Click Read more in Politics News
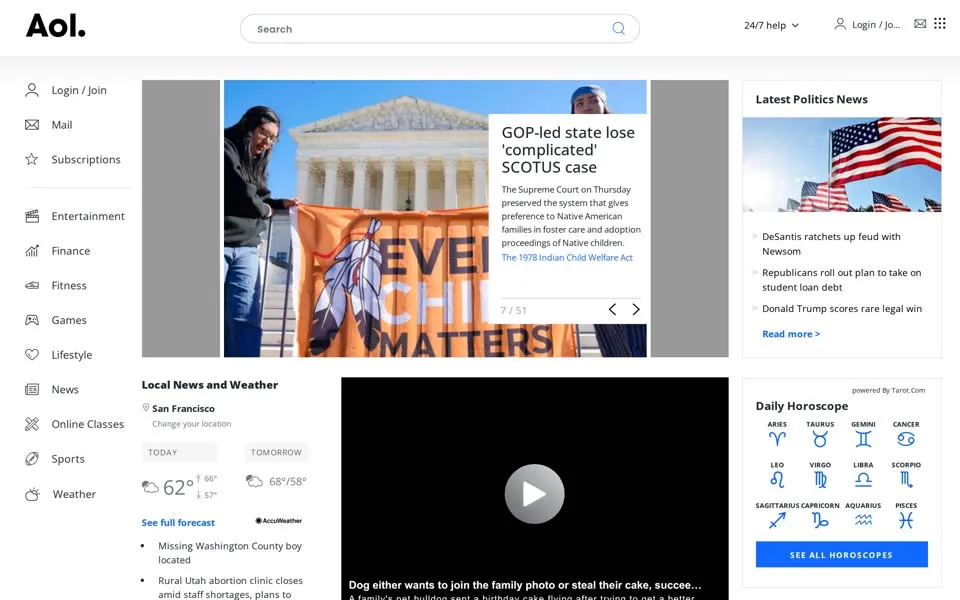This screenshot has height=600, width=960. 791,334
